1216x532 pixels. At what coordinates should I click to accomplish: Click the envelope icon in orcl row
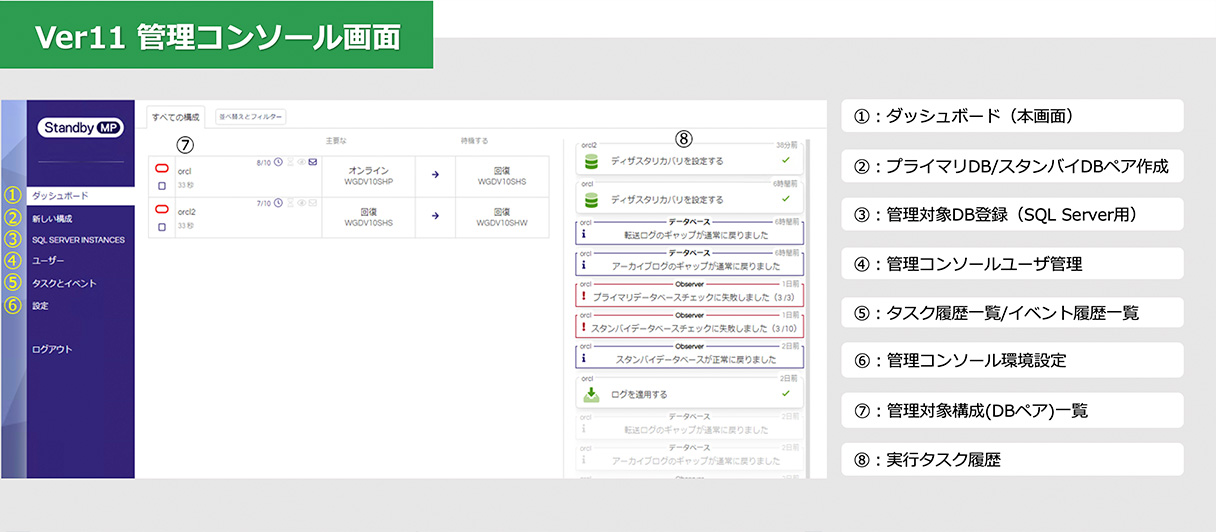tap(312, 162)
